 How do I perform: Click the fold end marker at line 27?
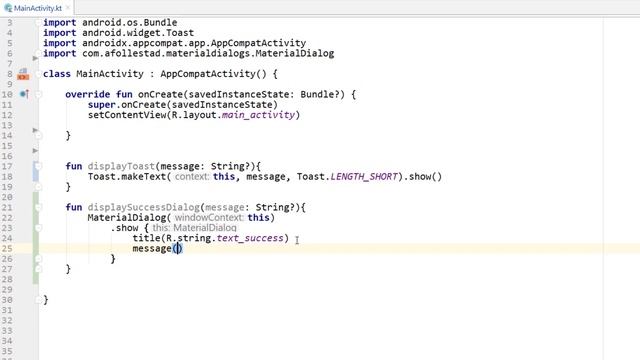tap(38, 269)
